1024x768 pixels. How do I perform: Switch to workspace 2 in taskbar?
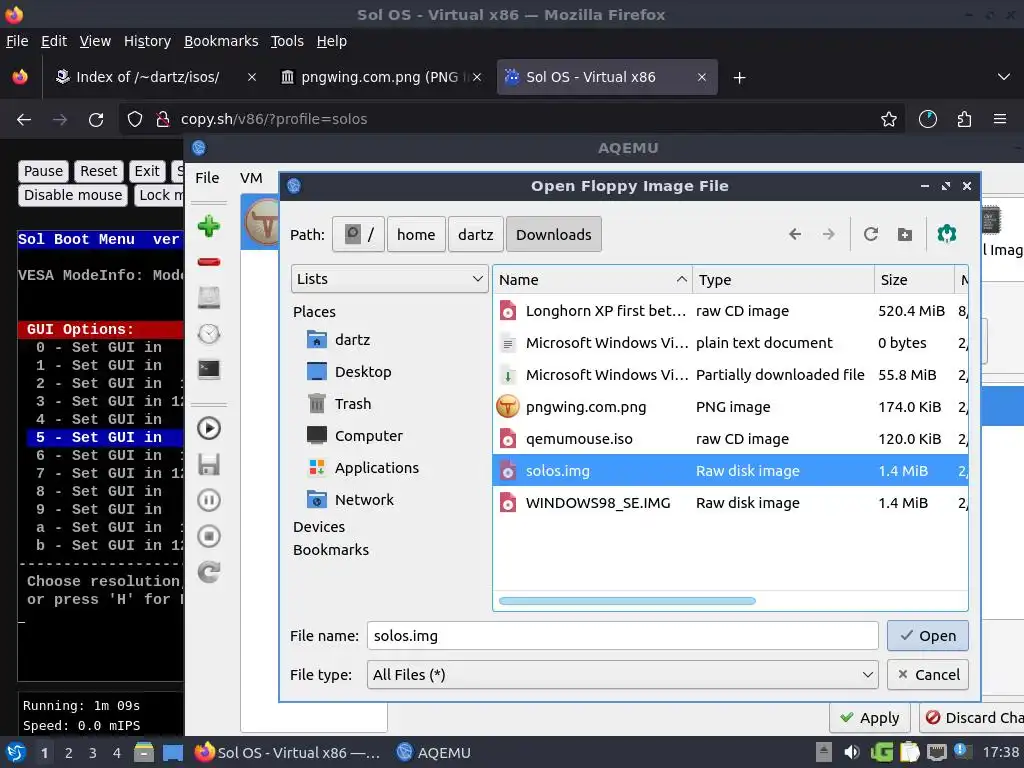tap(69, 753)
